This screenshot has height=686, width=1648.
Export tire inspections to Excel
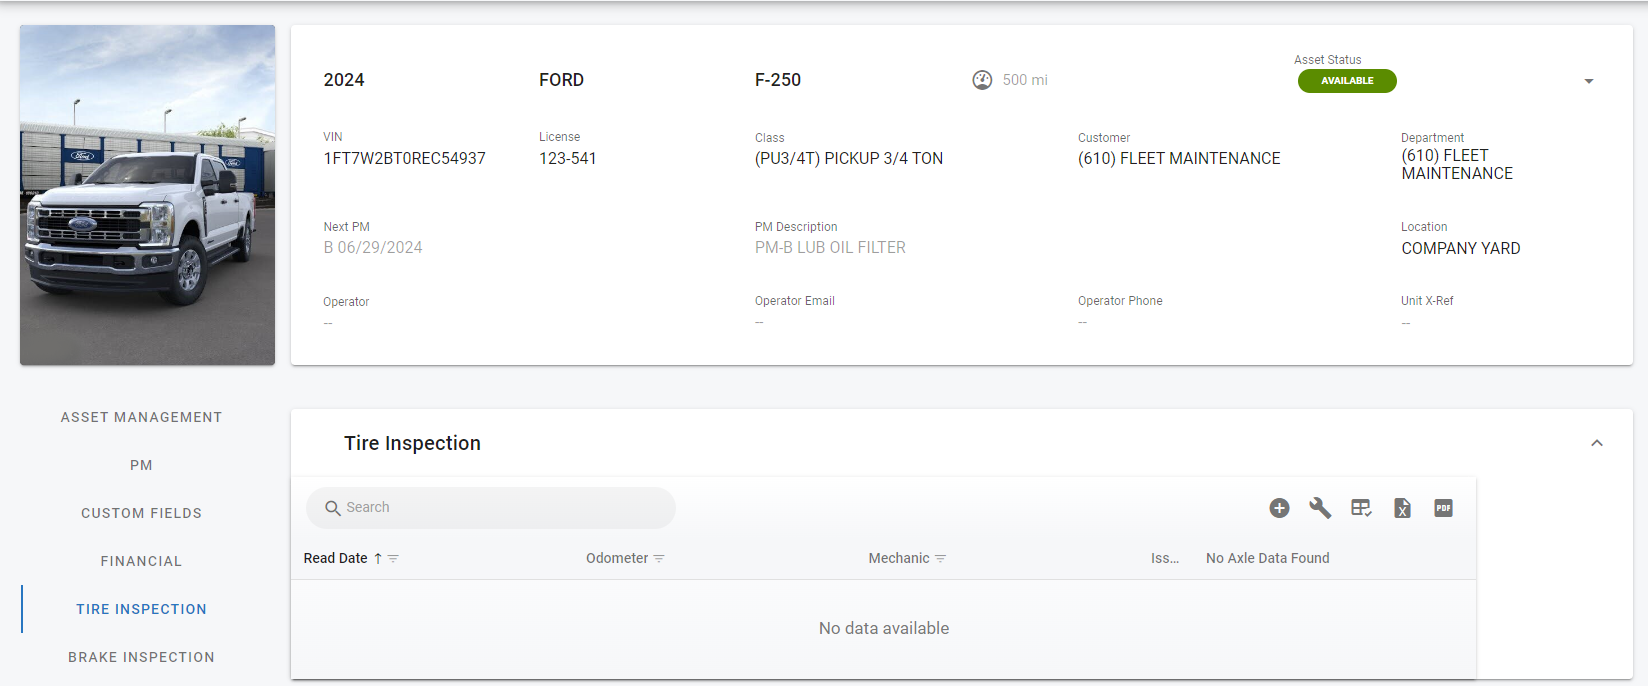(x=1402, y=508)
